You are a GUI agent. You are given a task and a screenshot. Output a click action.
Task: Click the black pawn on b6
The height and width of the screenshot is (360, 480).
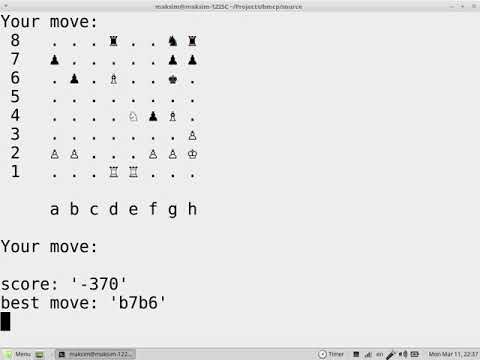pos(74,79)
